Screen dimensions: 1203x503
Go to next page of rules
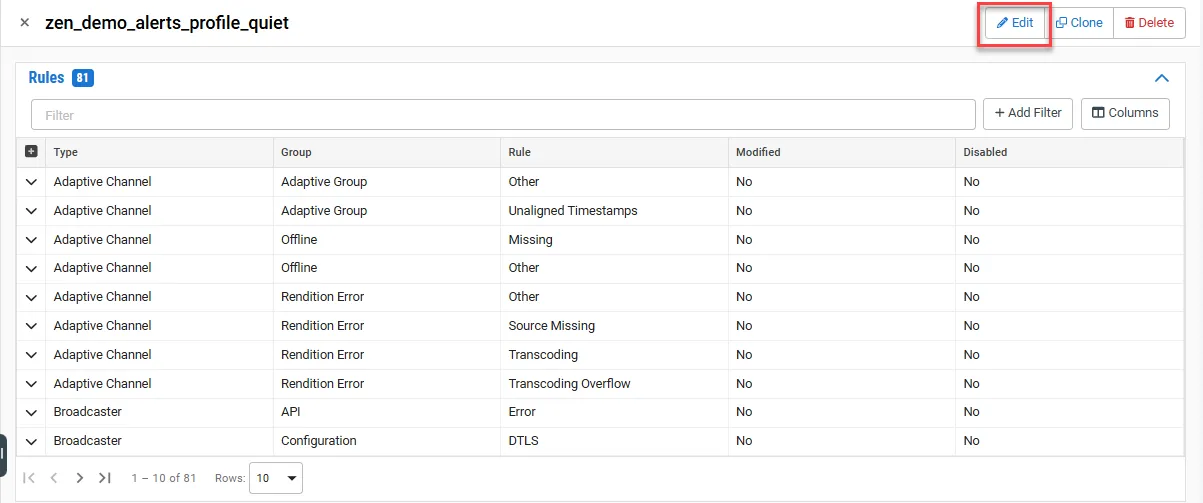point(79,478)
